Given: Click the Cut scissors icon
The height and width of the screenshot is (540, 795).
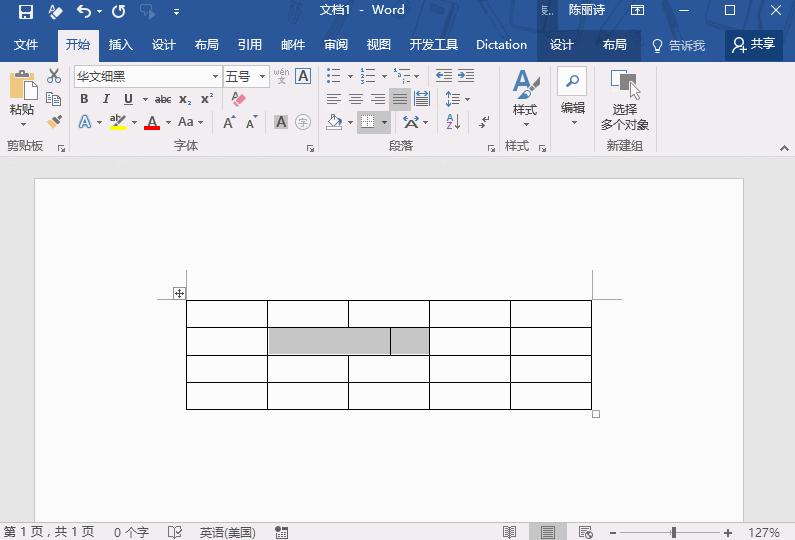Looking at the screenshot, I should [54, 76].
